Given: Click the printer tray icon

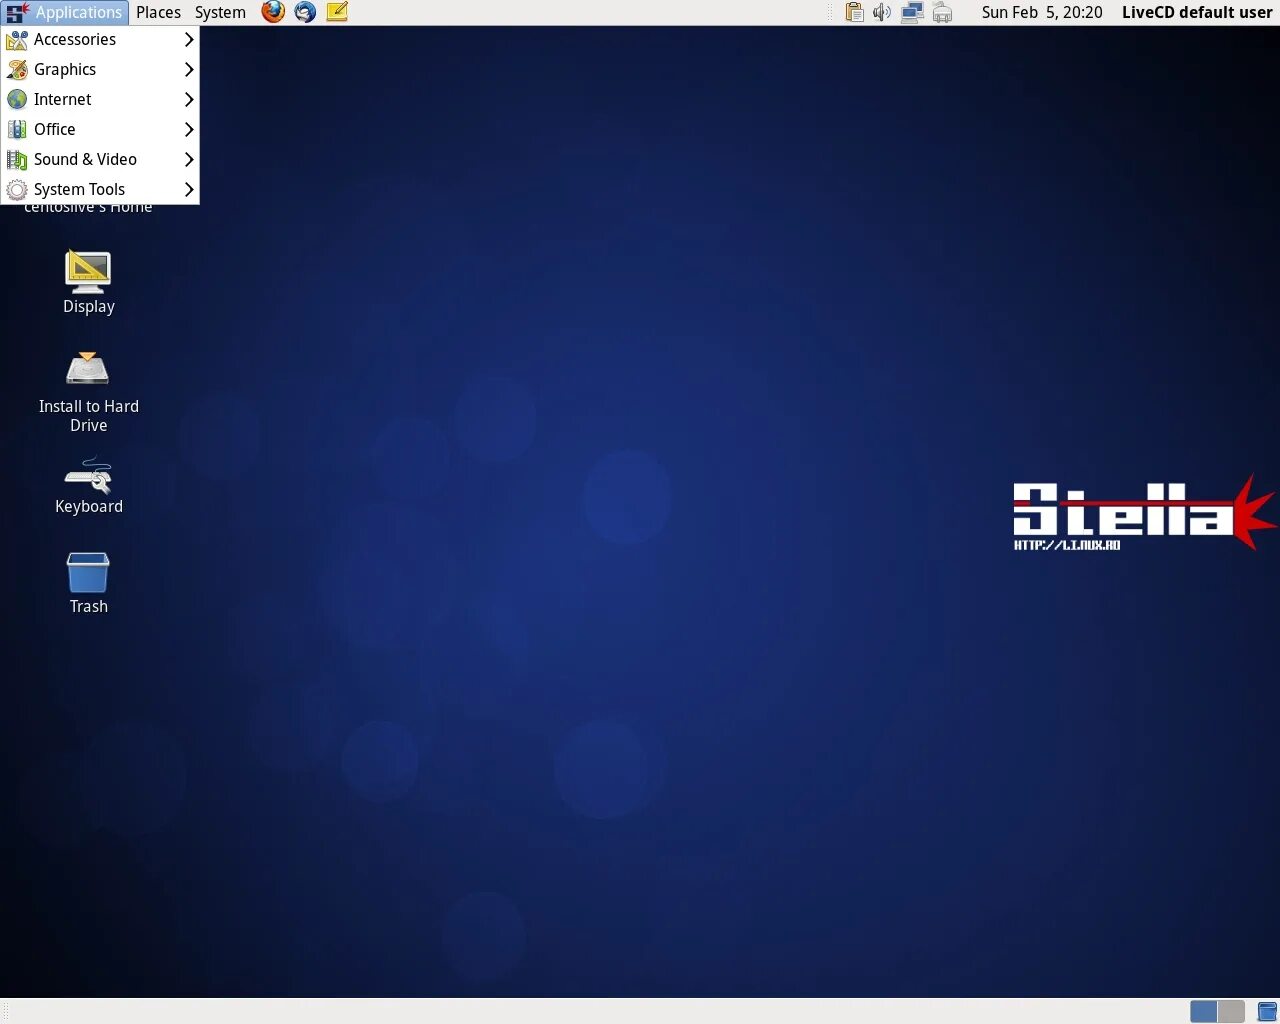Looking at the screenshot, I should coord(942,13).
